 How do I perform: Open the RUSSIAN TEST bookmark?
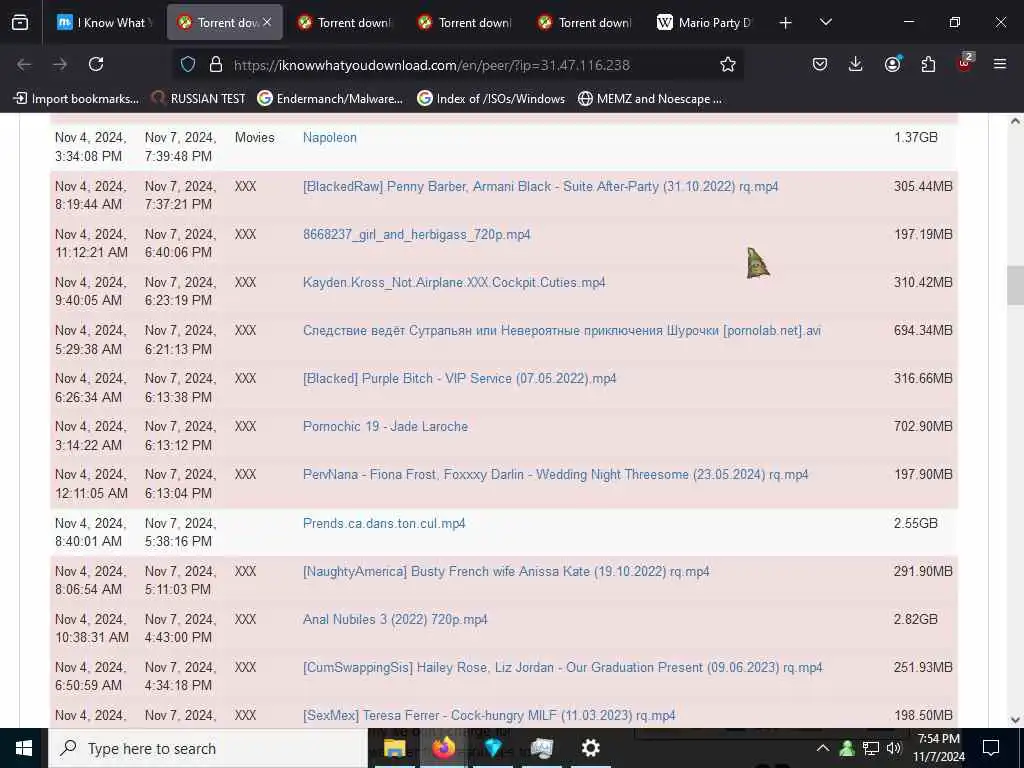(x=198, y=99)
